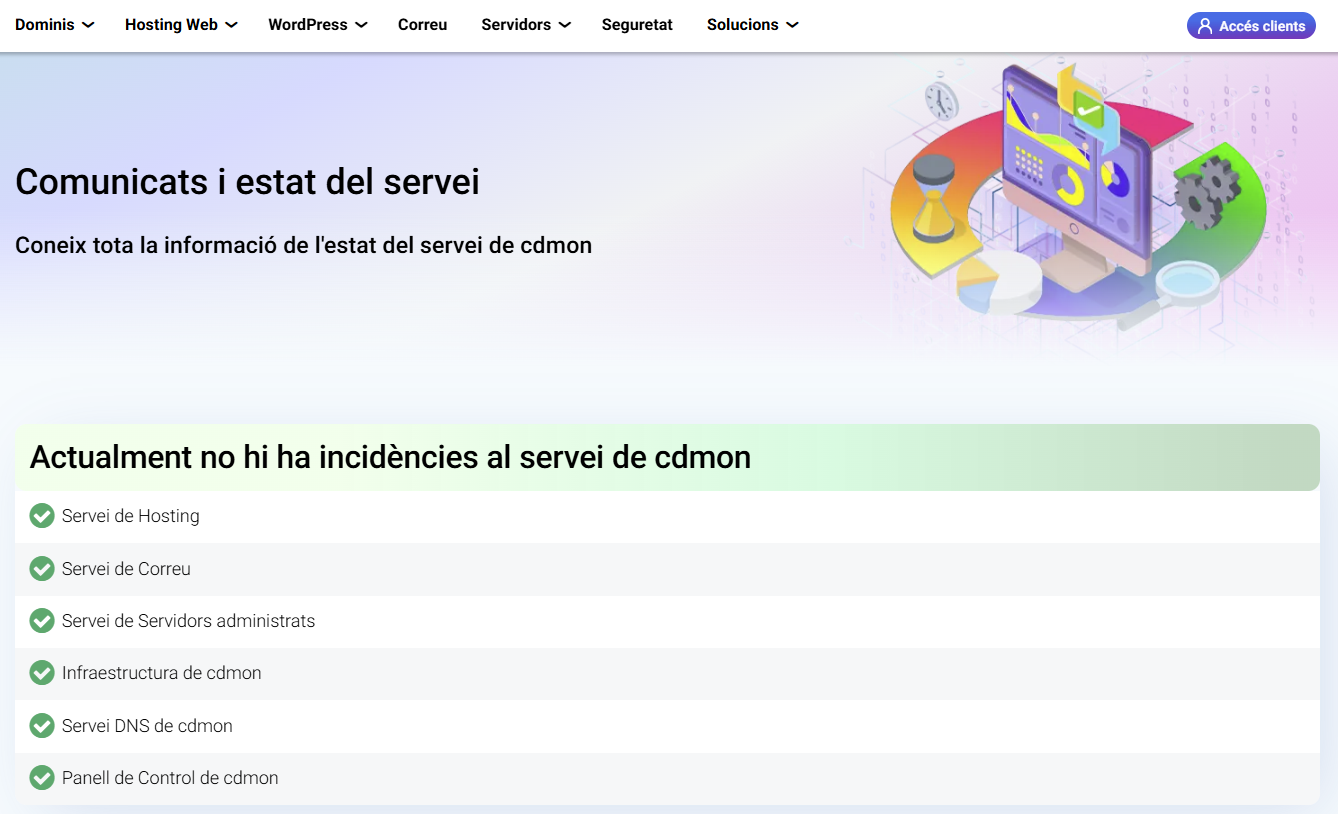
Task: Click the check icon beside Panell de Control de cdmon
Action: (x=42, y=778)
